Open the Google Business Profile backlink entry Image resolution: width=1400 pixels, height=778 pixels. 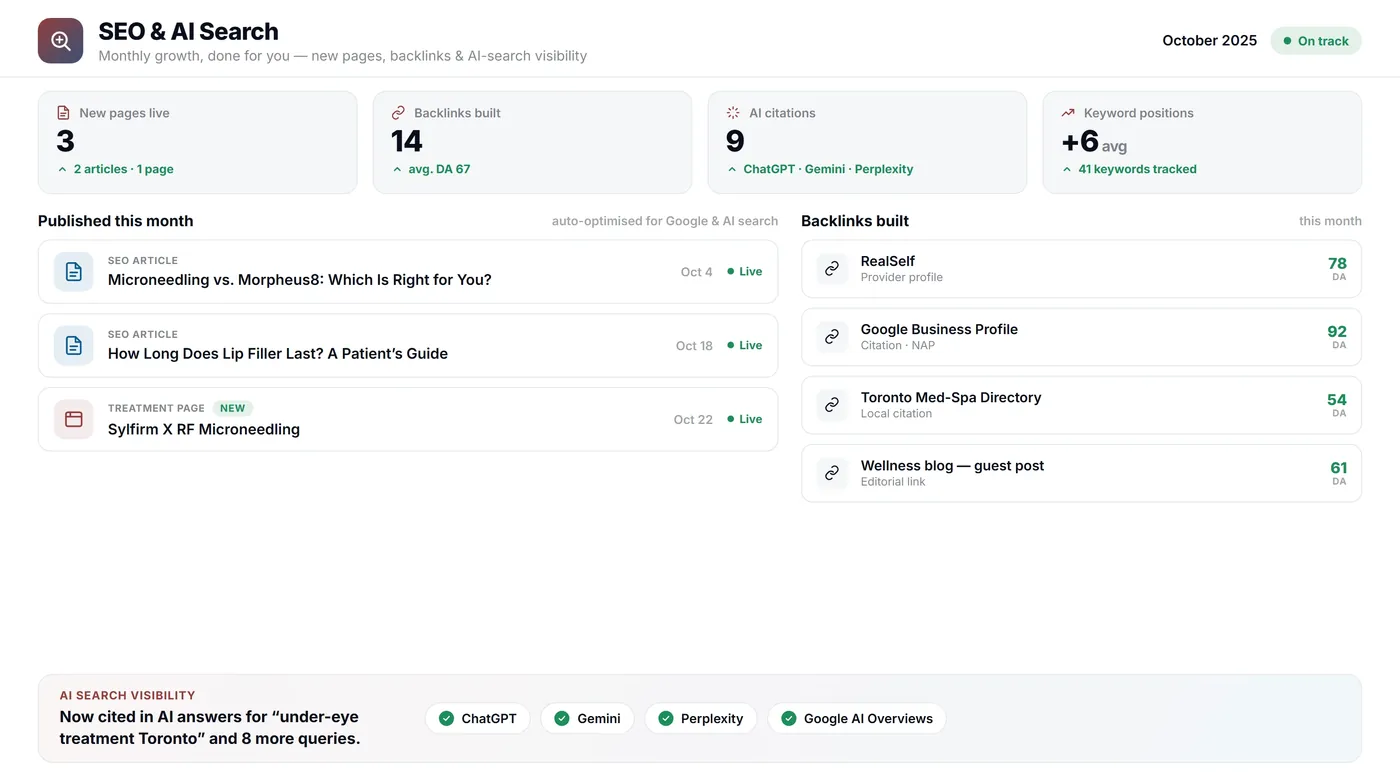point(1081,336)
